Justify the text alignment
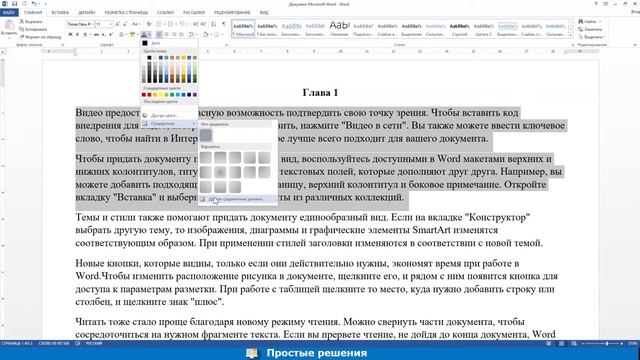Image resolution: width=640 pixels, height=360 pixels. tap(181, 35)
